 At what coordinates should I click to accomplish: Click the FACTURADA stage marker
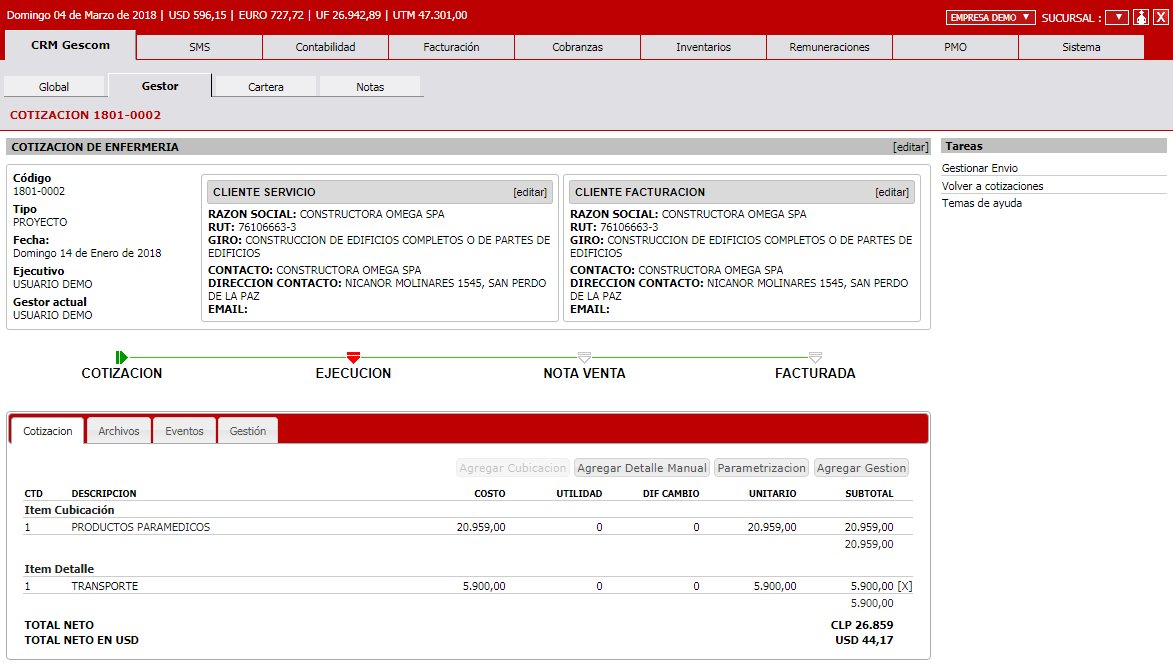815,357
